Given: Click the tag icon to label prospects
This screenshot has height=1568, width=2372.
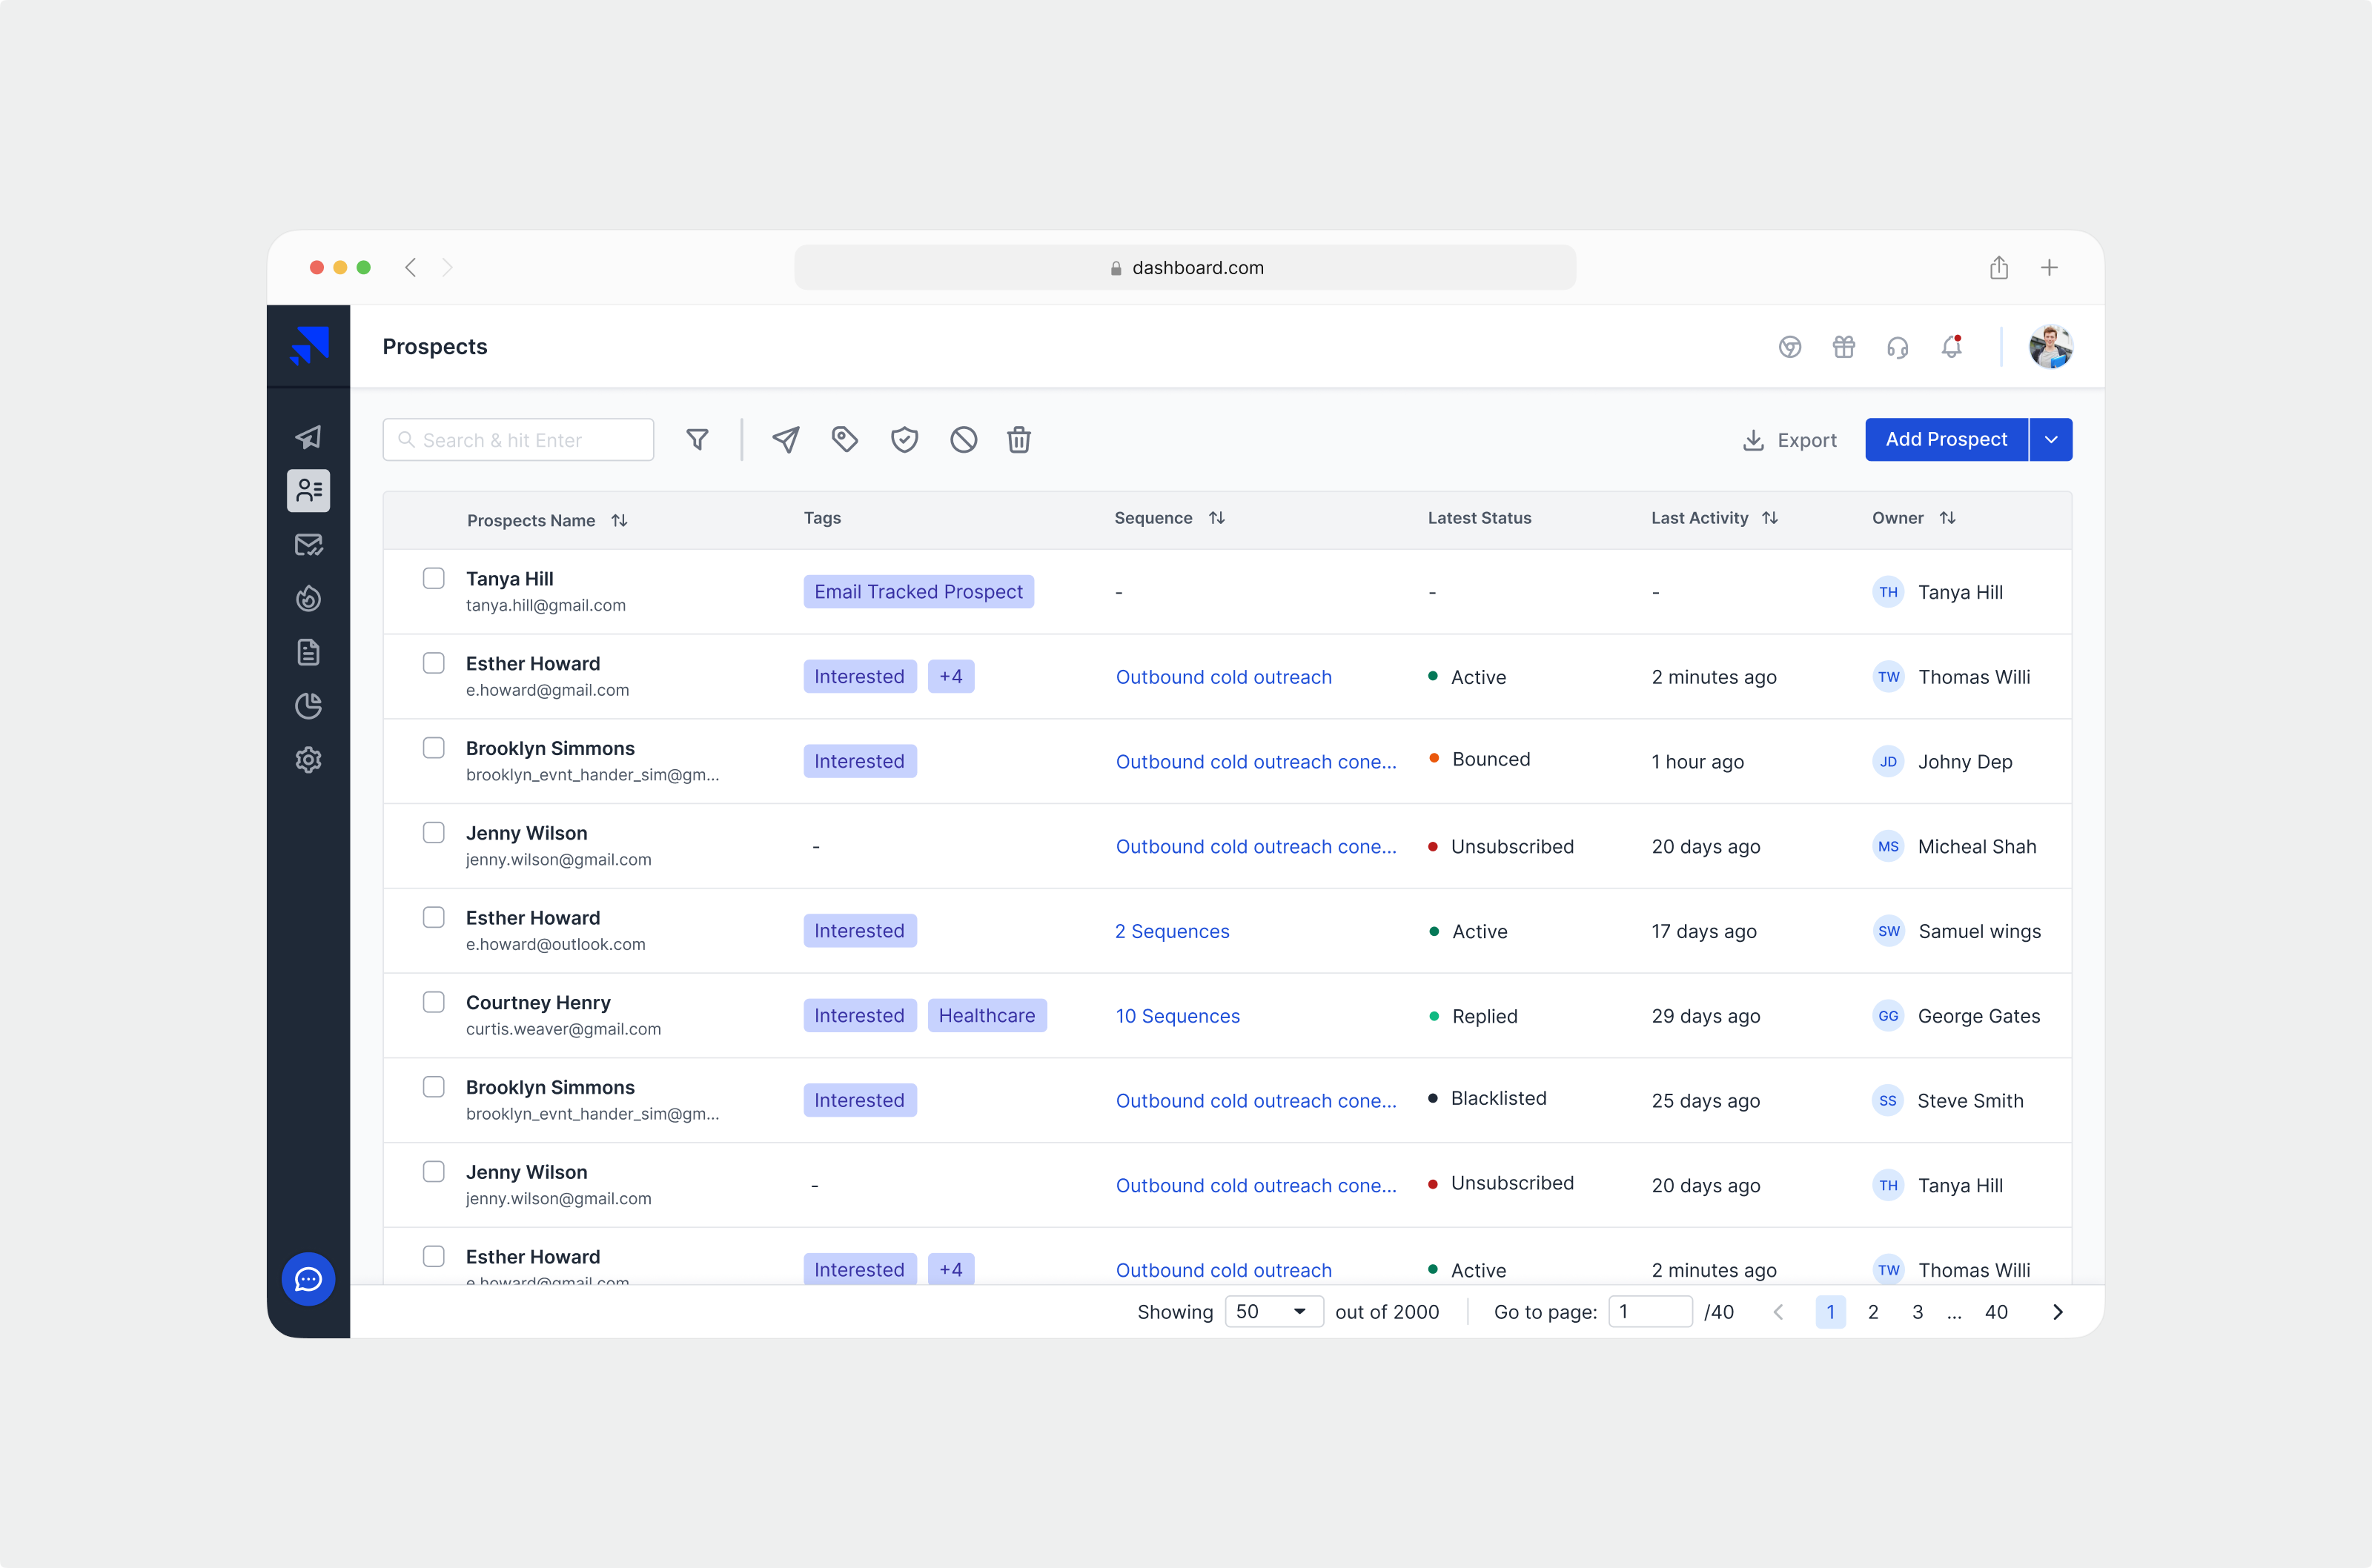Looking at the screenshot, I should tap(845, 440).
